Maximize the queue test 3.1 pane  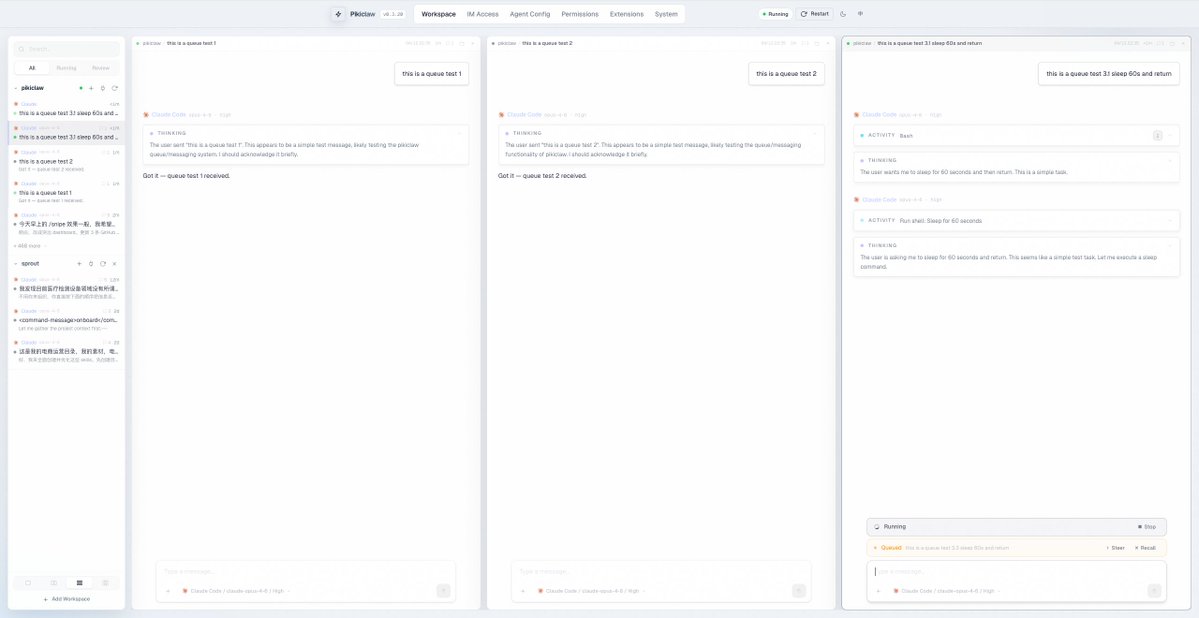1172,44
